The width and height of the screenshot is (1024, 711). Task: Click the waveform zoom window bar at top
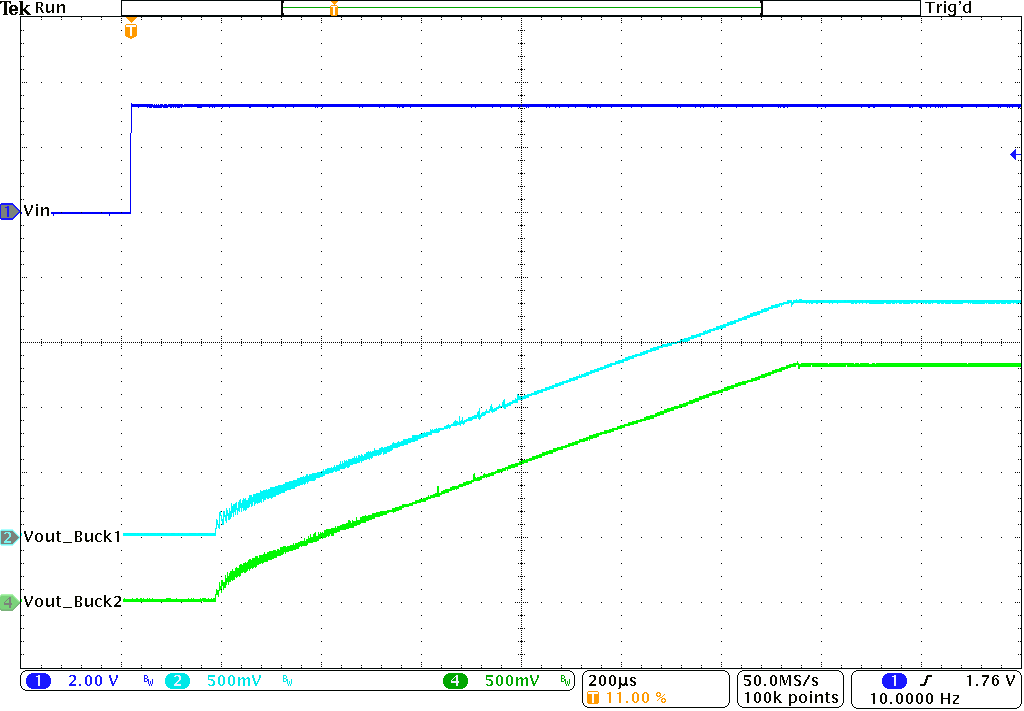[x=520, y=8]
